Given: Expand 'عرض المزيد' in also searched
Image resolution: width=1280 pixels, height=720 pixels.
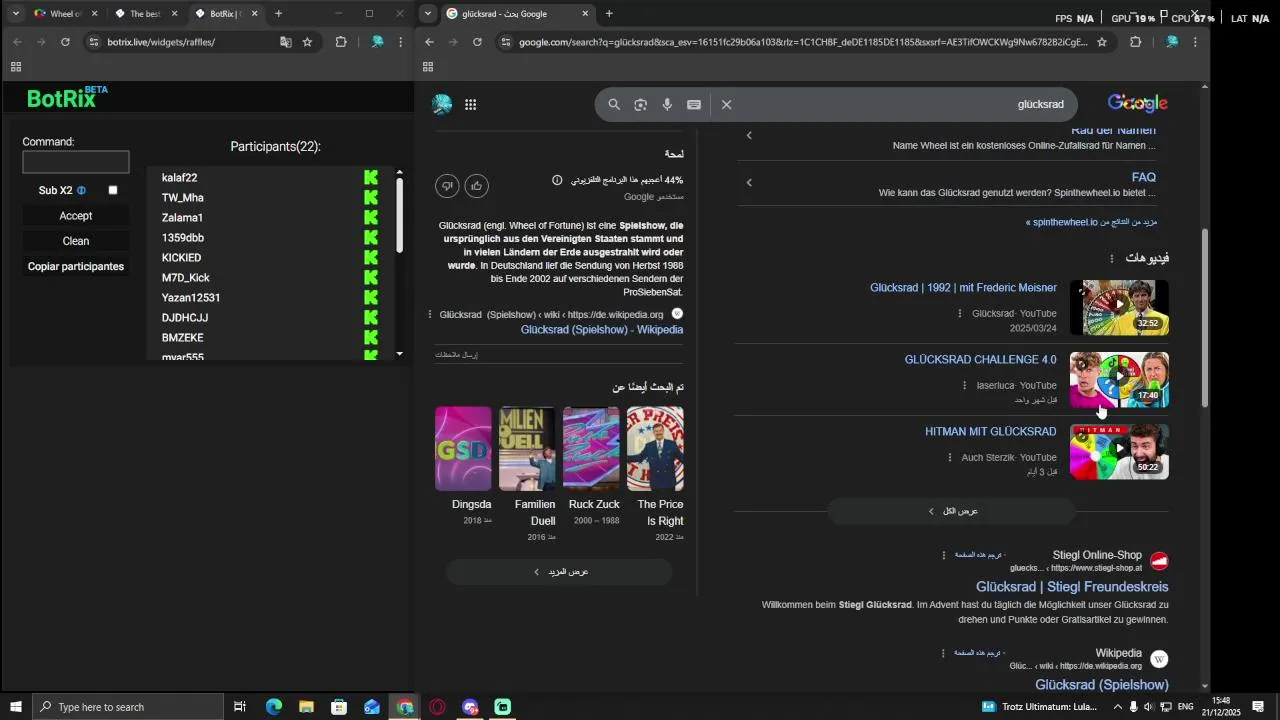Looking at the screenshot, I should (559, 572).
